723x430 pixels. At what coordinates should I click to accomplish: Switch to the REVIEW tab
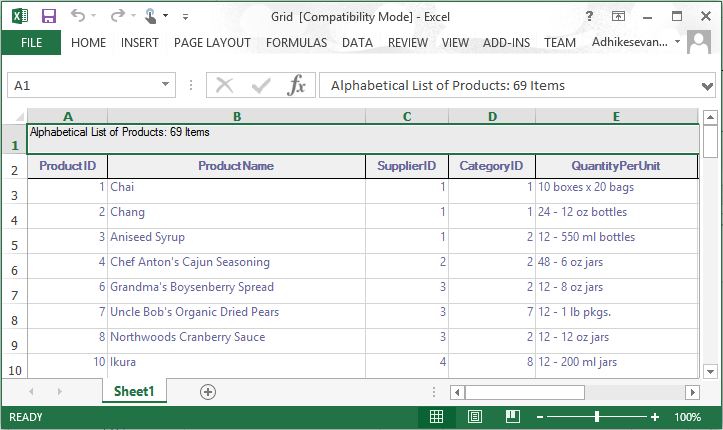pos(408,42)
